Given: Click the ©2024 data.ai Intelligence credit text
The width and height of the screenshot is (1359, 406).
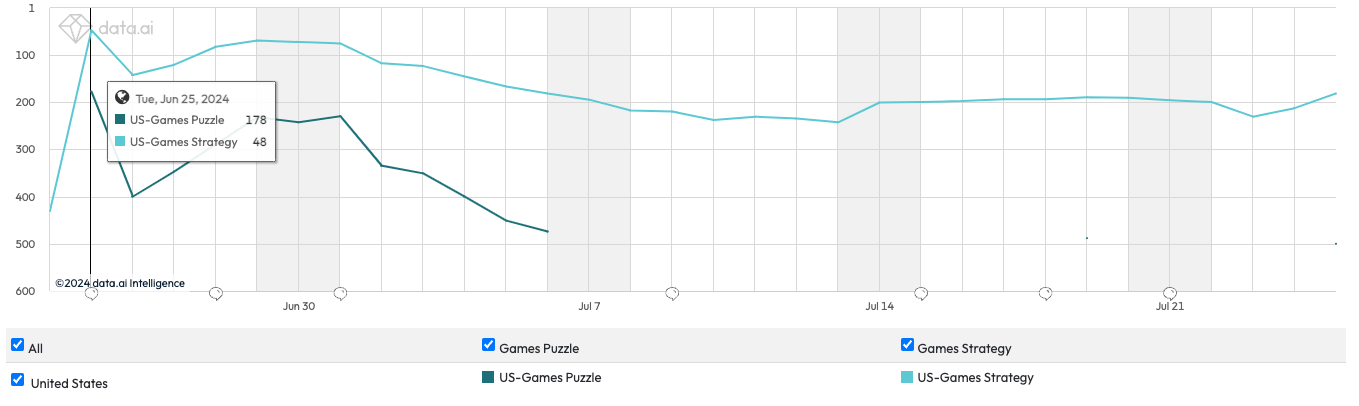Looking at the screenshot, I should point(120,283).
